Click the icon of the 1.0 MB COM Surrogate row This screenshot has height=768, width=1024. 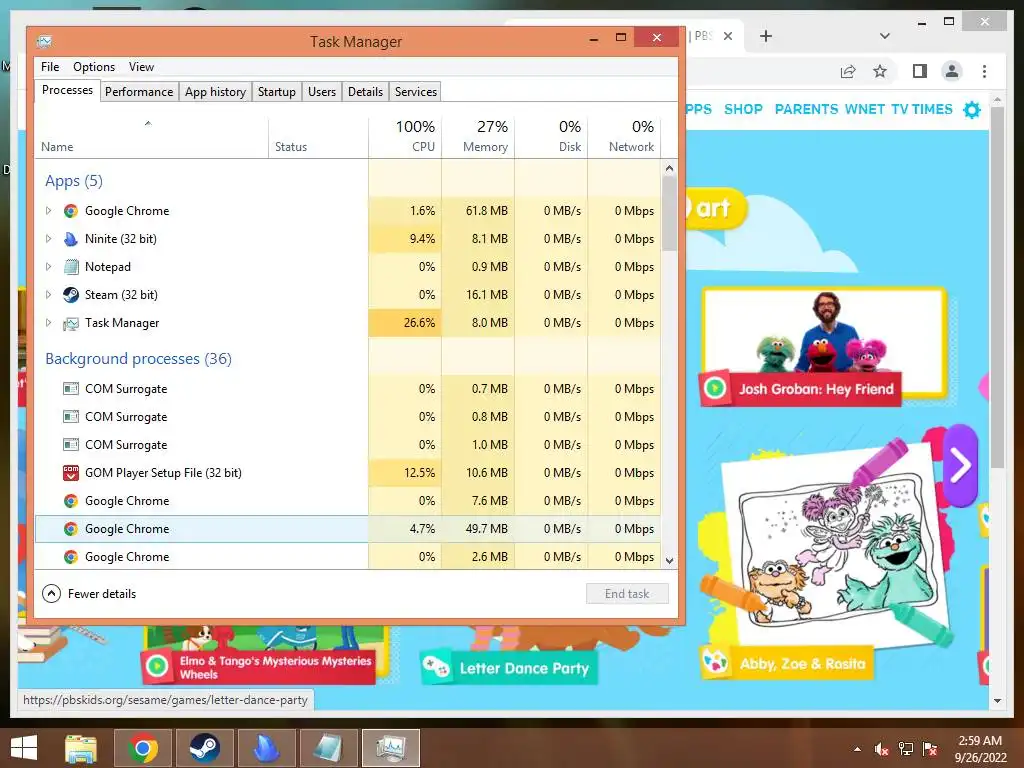click(x=71, y=445)
